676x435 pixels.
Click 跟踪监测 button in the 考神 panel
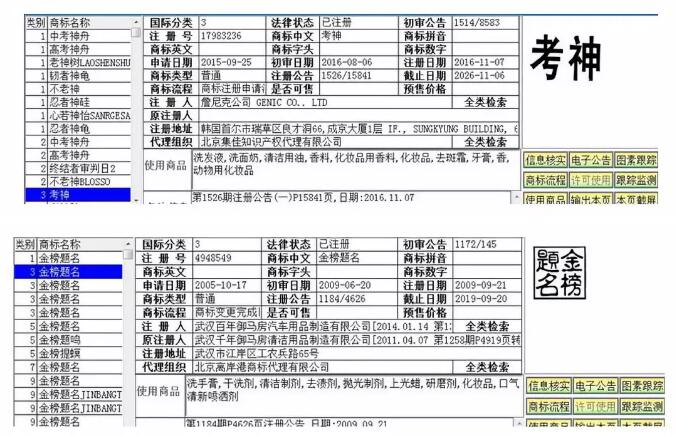point(636,180)
